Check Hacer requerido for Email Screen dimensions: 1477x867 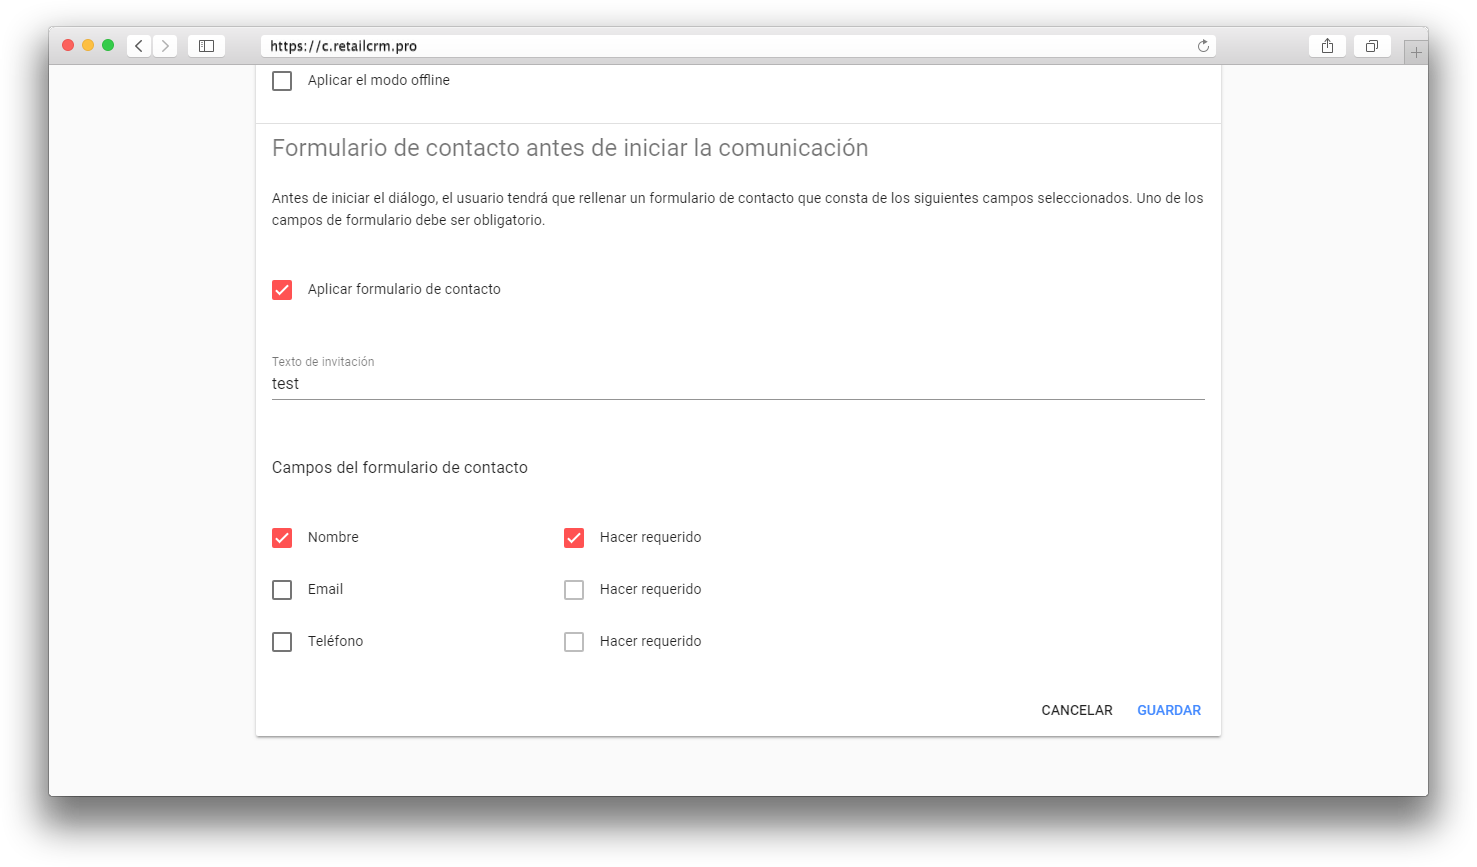(x=574, y=590)
